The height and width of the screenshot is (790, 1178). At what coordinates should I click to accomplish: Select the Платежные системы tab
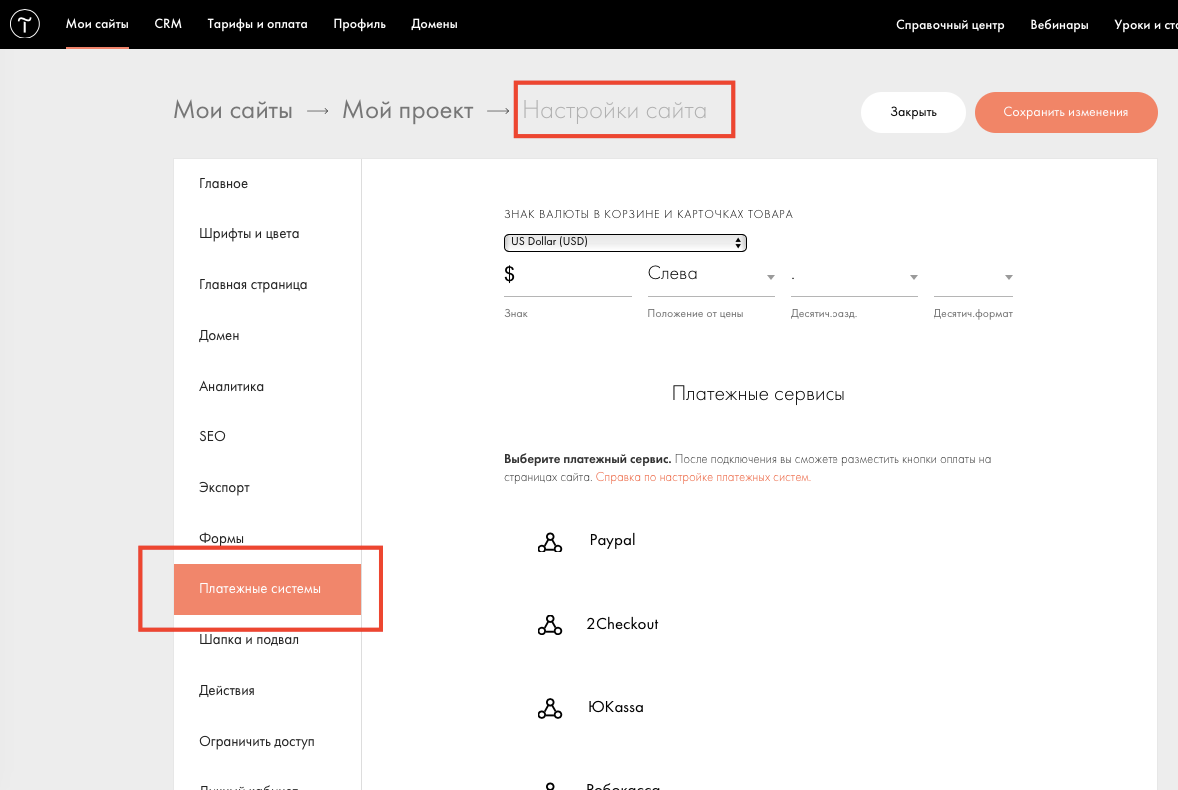click(267, 589)
